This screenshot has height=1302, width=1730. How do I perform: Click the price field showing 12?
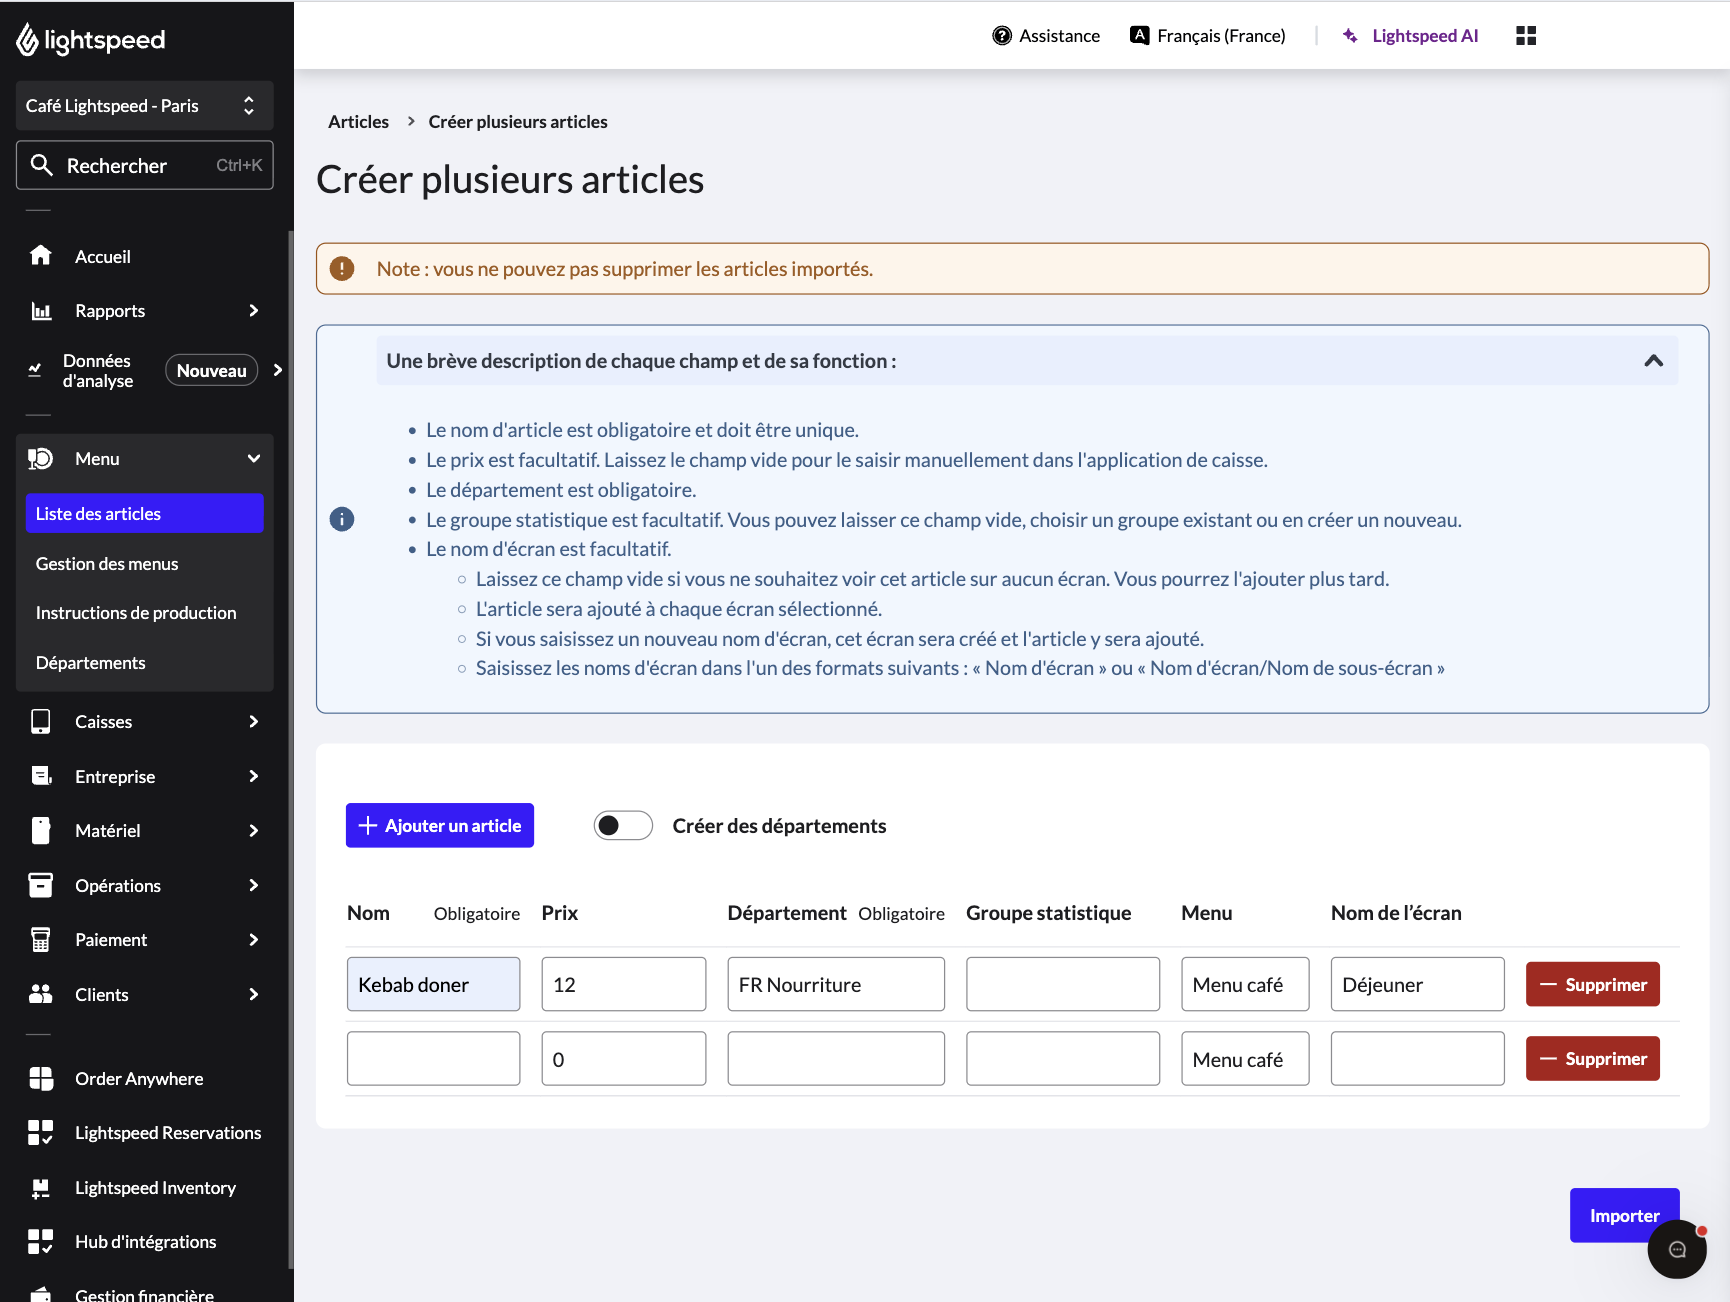[x=624, y=984]
